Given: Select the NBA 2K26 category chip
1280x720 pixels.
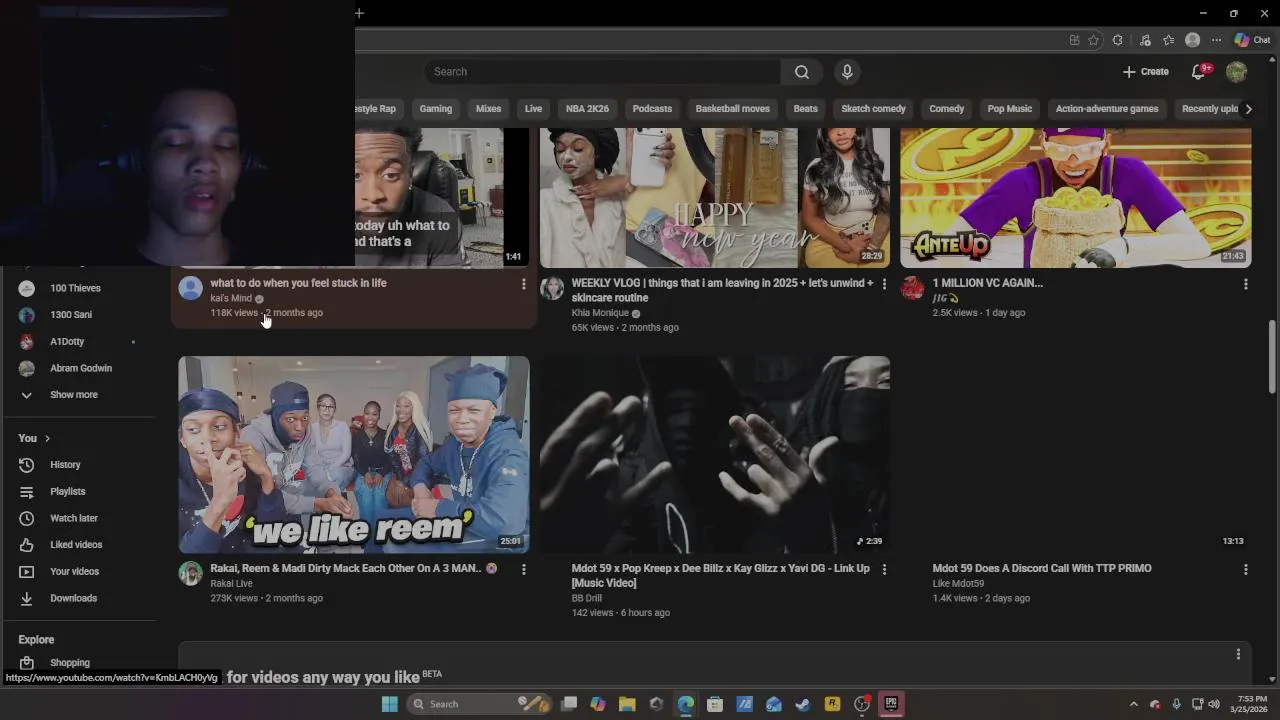Looking at the screenshot, I should pos(587,109).
